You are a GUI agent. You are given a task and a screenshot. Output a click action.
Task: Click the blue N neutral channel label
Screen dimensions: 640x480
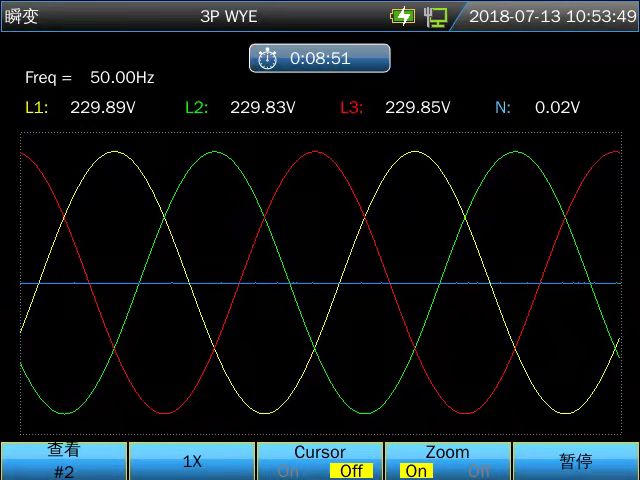pos(503,107)
